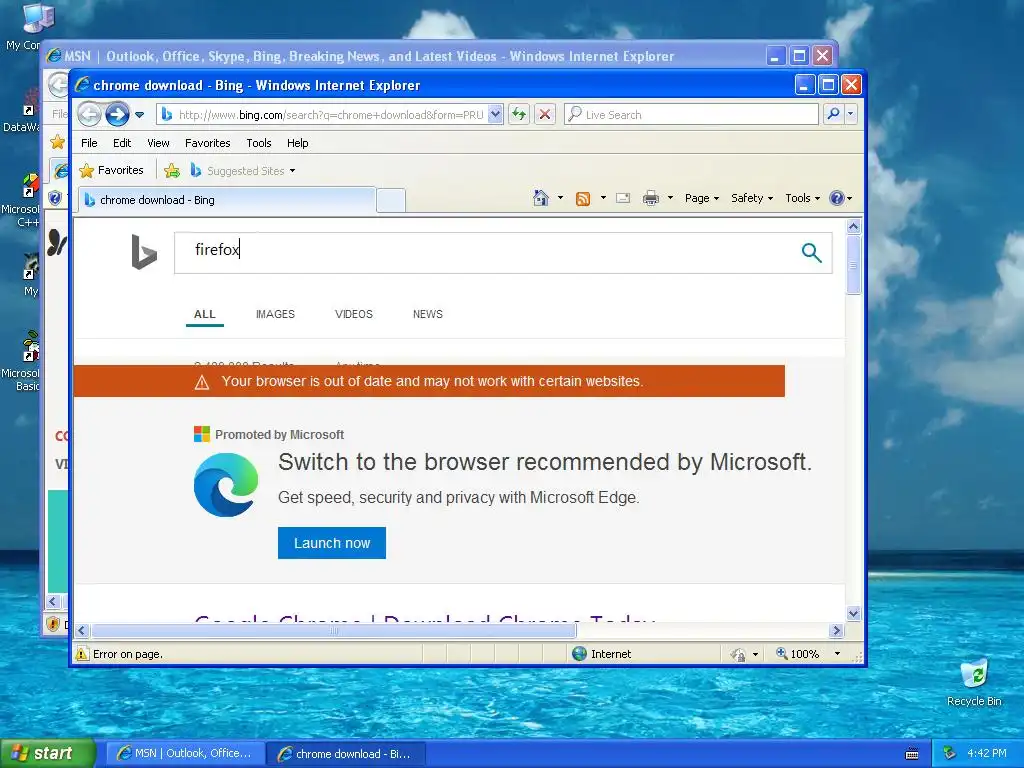Open the Recycle Bin desktop icon
The width and height of the screenshot is (1024, 768).
click(974, 682)
